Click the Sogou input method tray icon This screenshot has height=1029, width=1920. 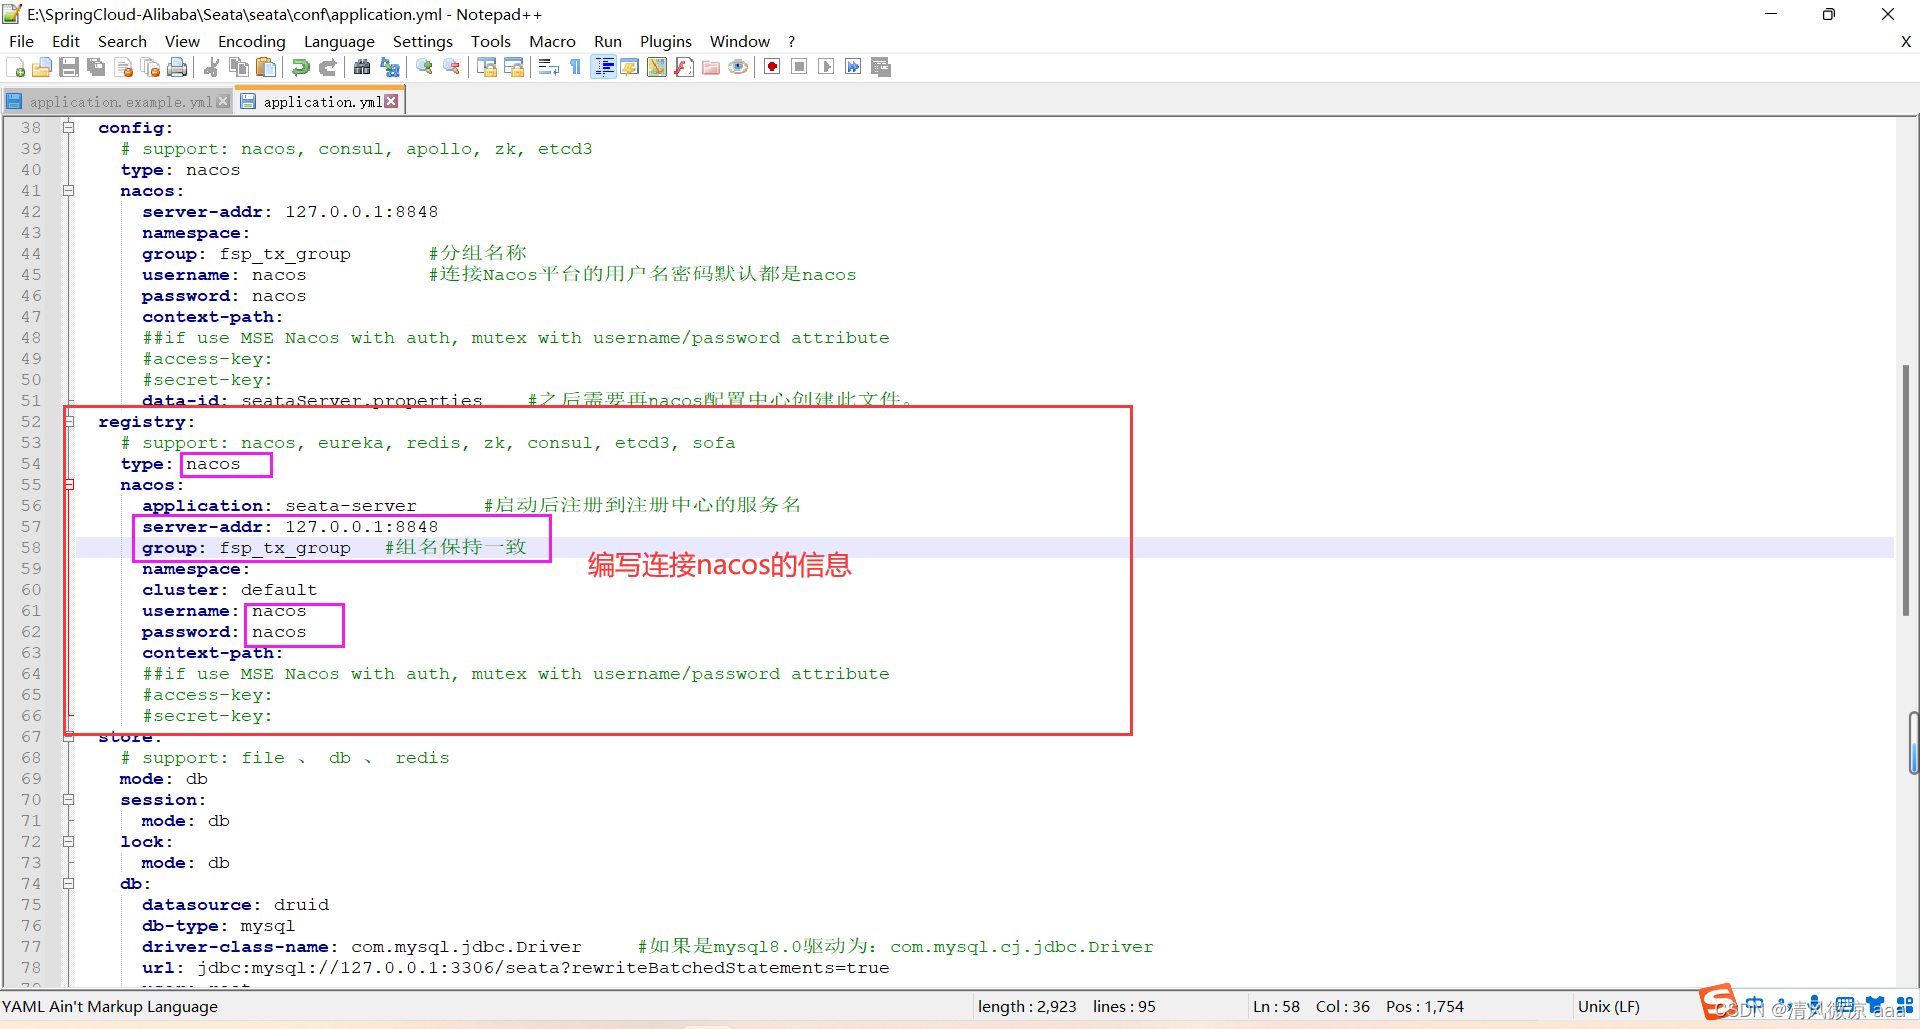(x=1717, y=1001)
